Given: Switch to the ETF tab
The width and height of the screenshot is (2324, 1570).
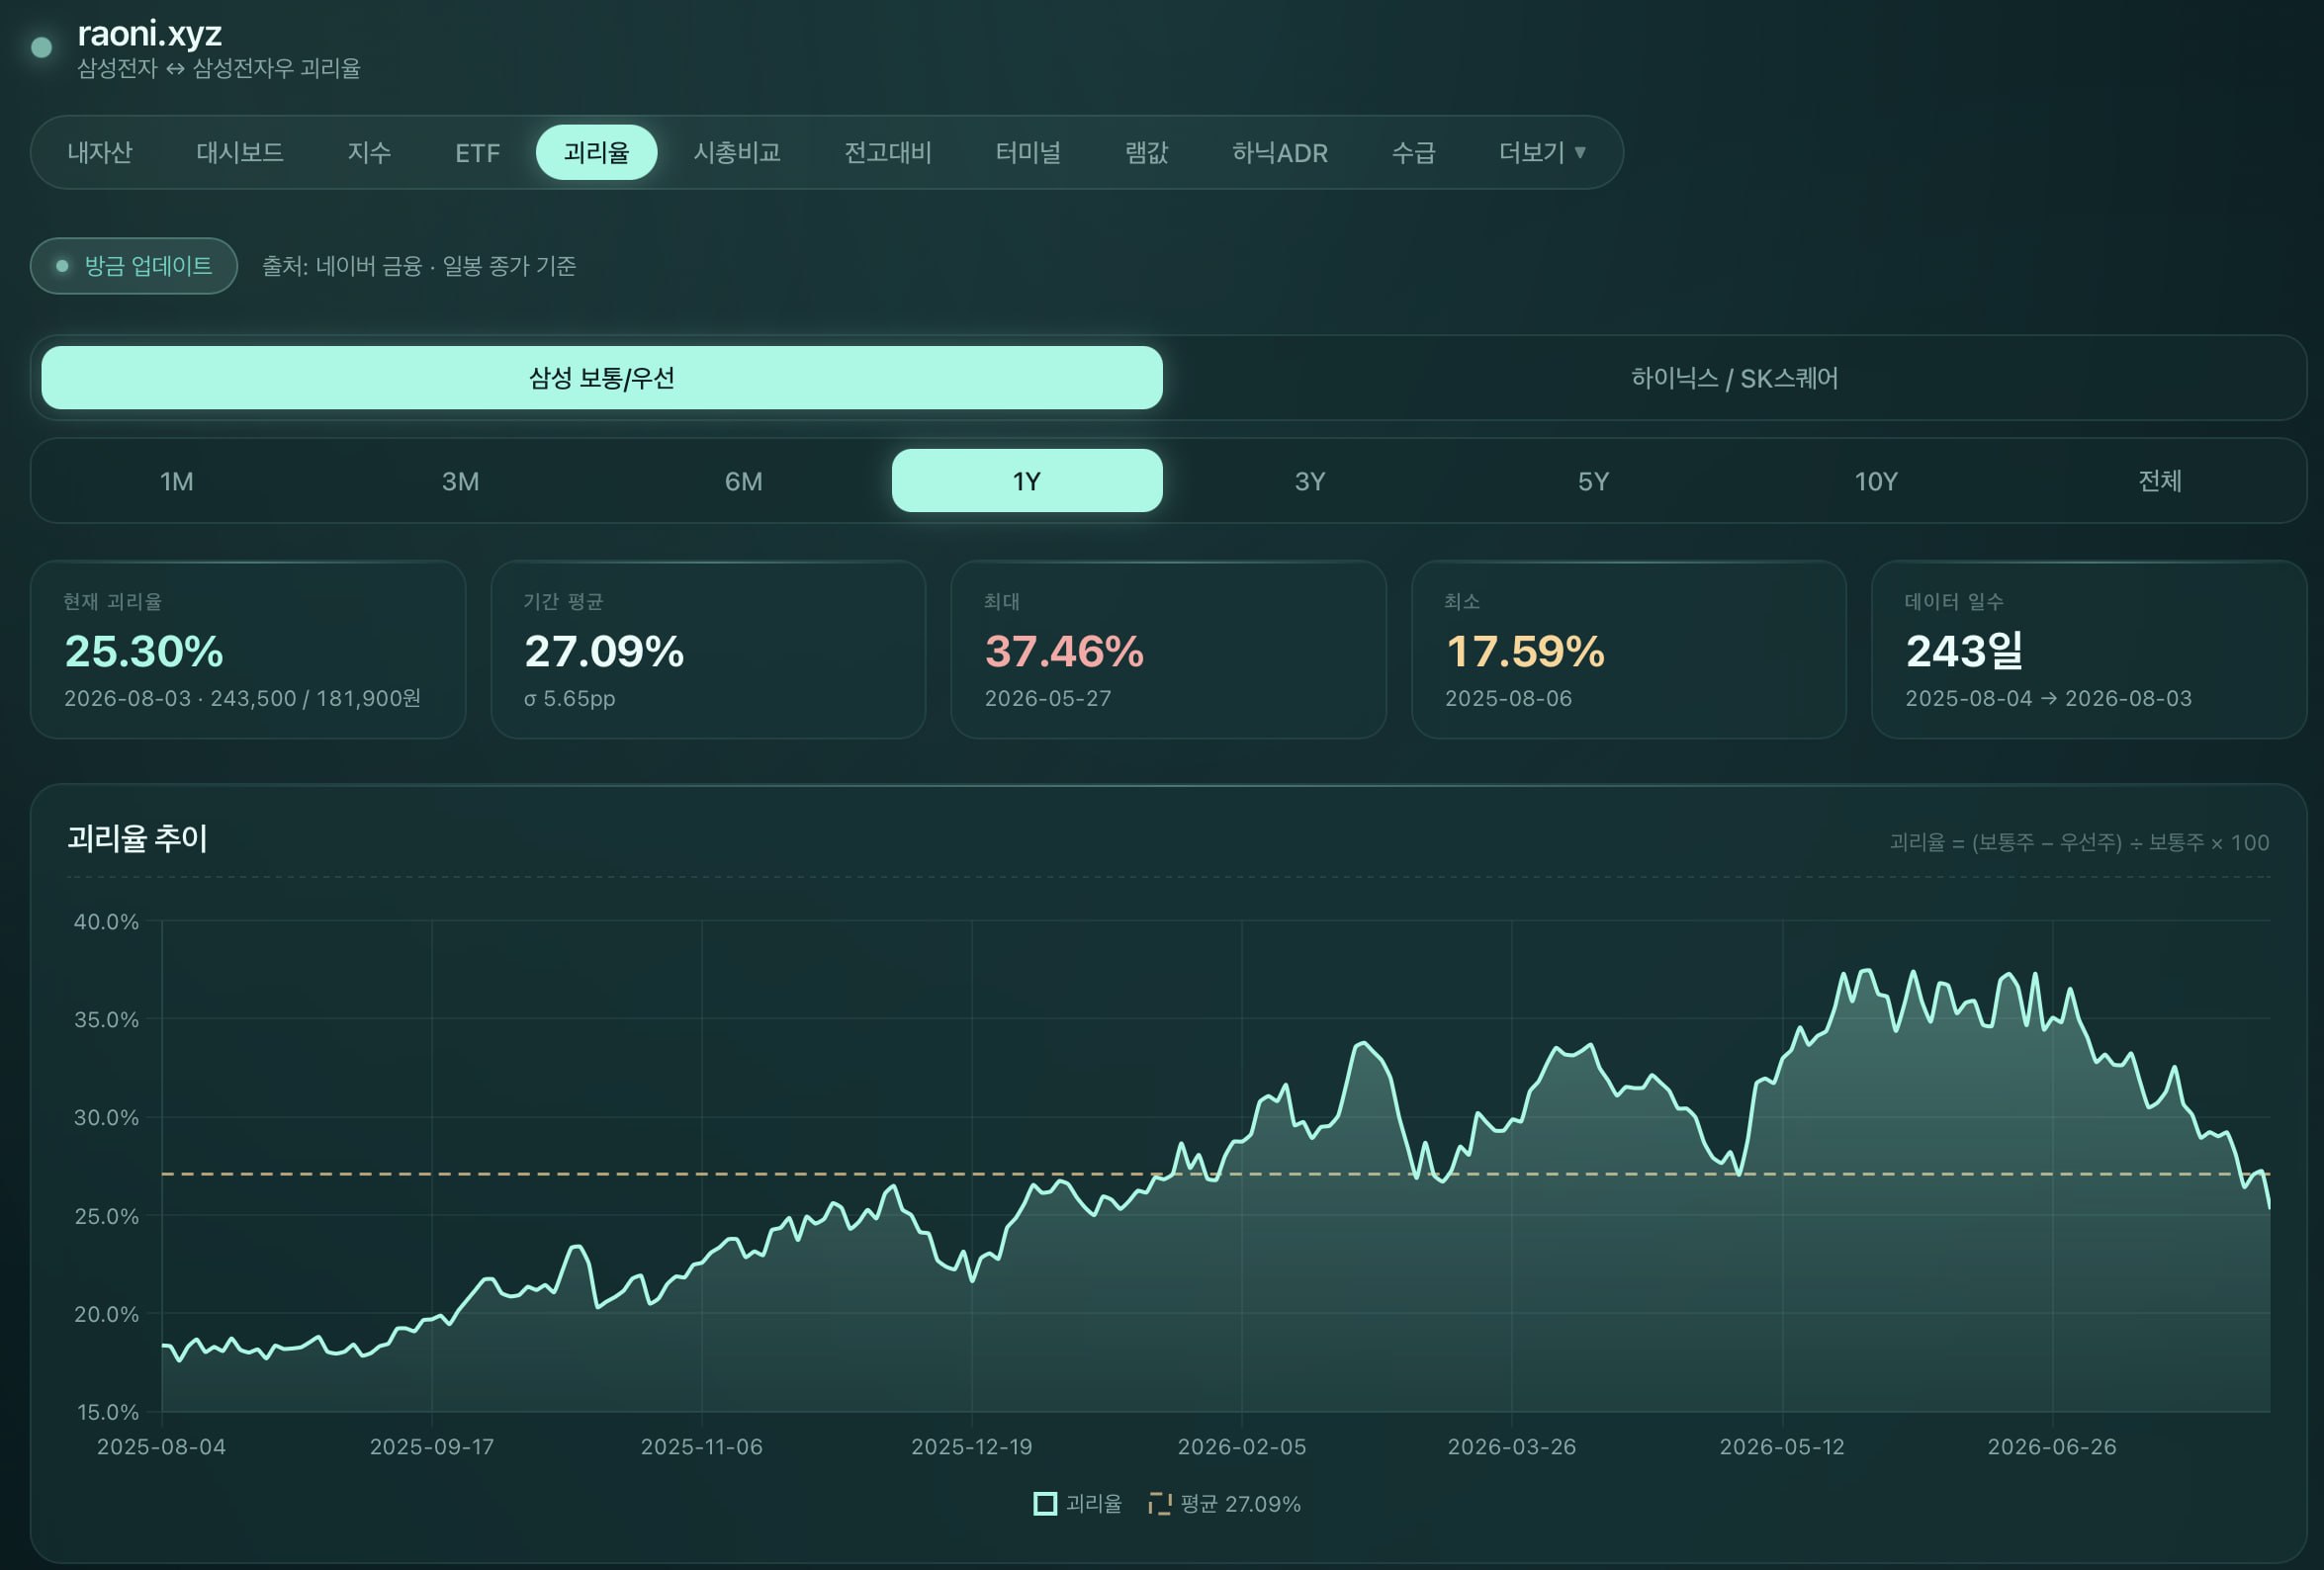Looking at the screenshot, I should pos(477,152).
